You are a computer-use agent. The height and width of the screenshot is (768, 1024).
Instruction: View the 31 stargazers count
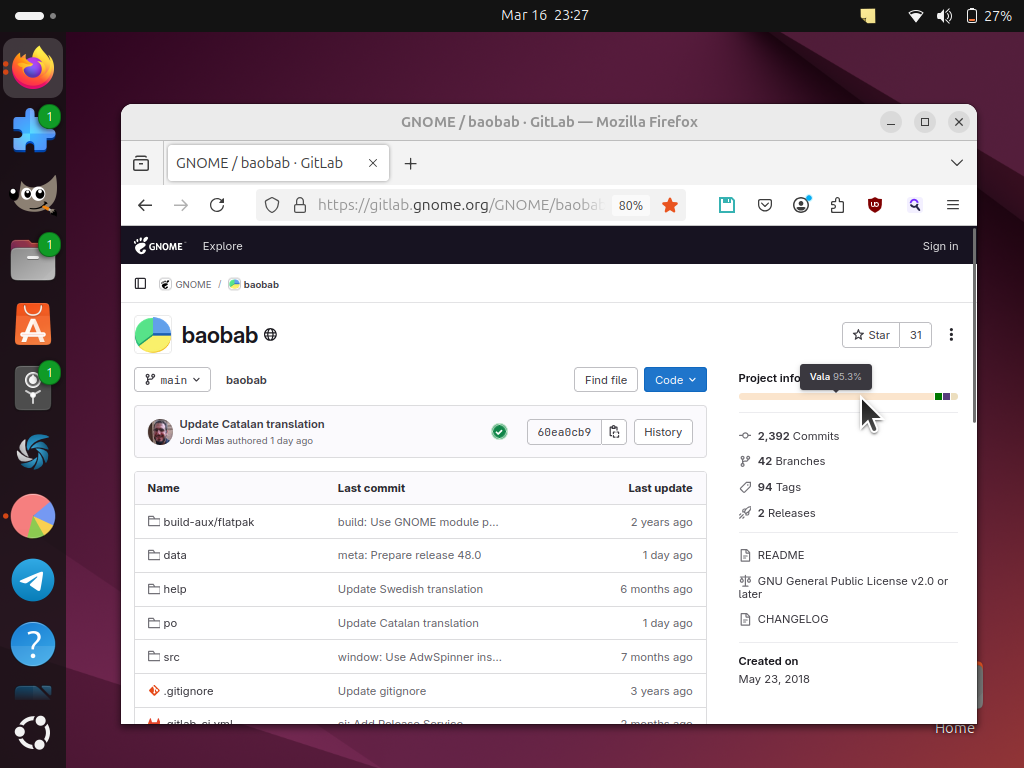pos(916,335)
